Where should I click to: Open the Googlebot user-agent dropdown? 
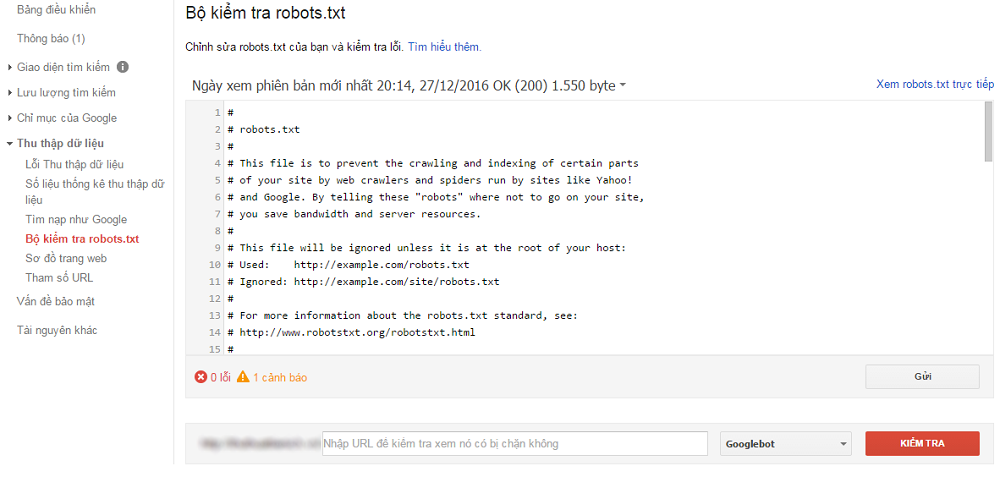point(785,443)
